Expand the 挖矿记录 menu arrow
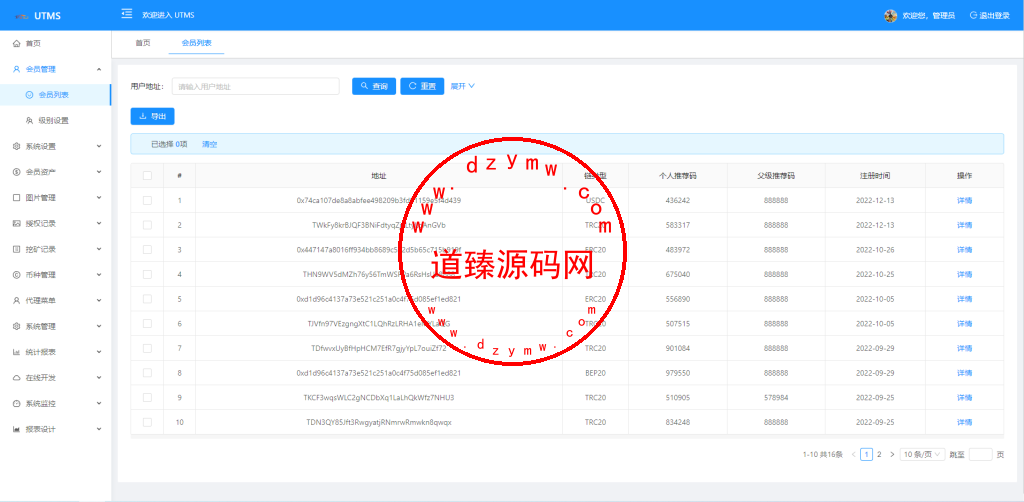 click(99, 249)
